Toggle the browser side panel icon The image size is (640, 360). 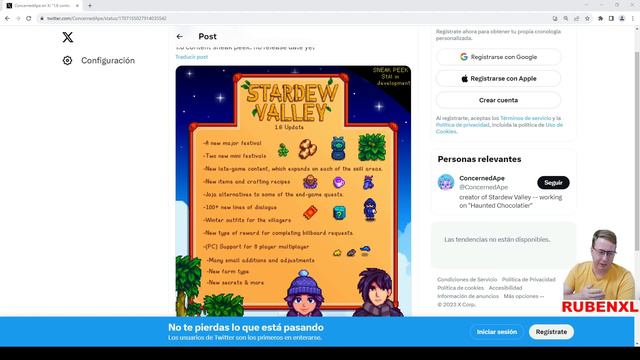click(611, 18)
